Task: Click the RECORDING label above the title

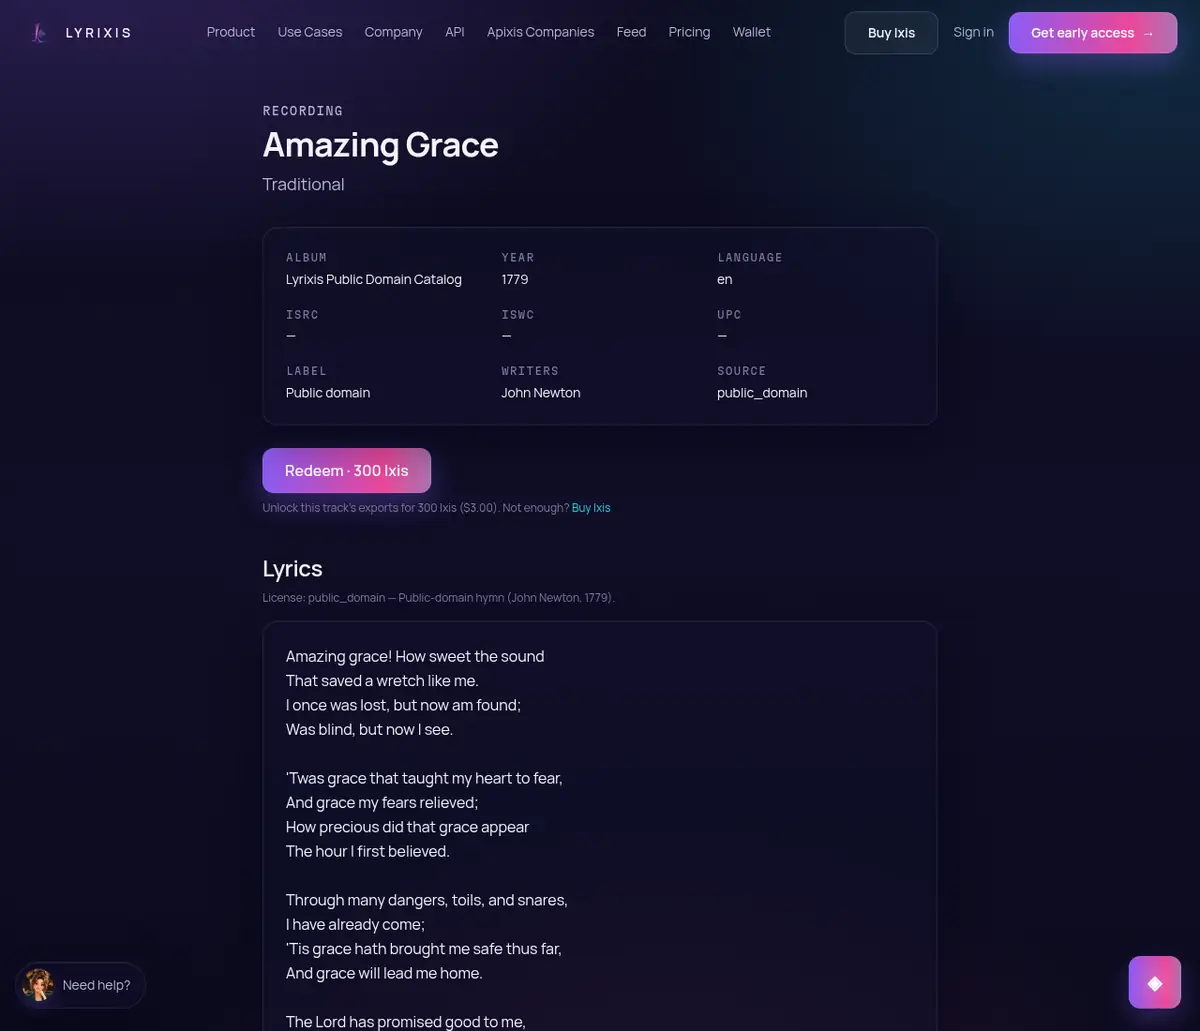Action: [303, 111]
